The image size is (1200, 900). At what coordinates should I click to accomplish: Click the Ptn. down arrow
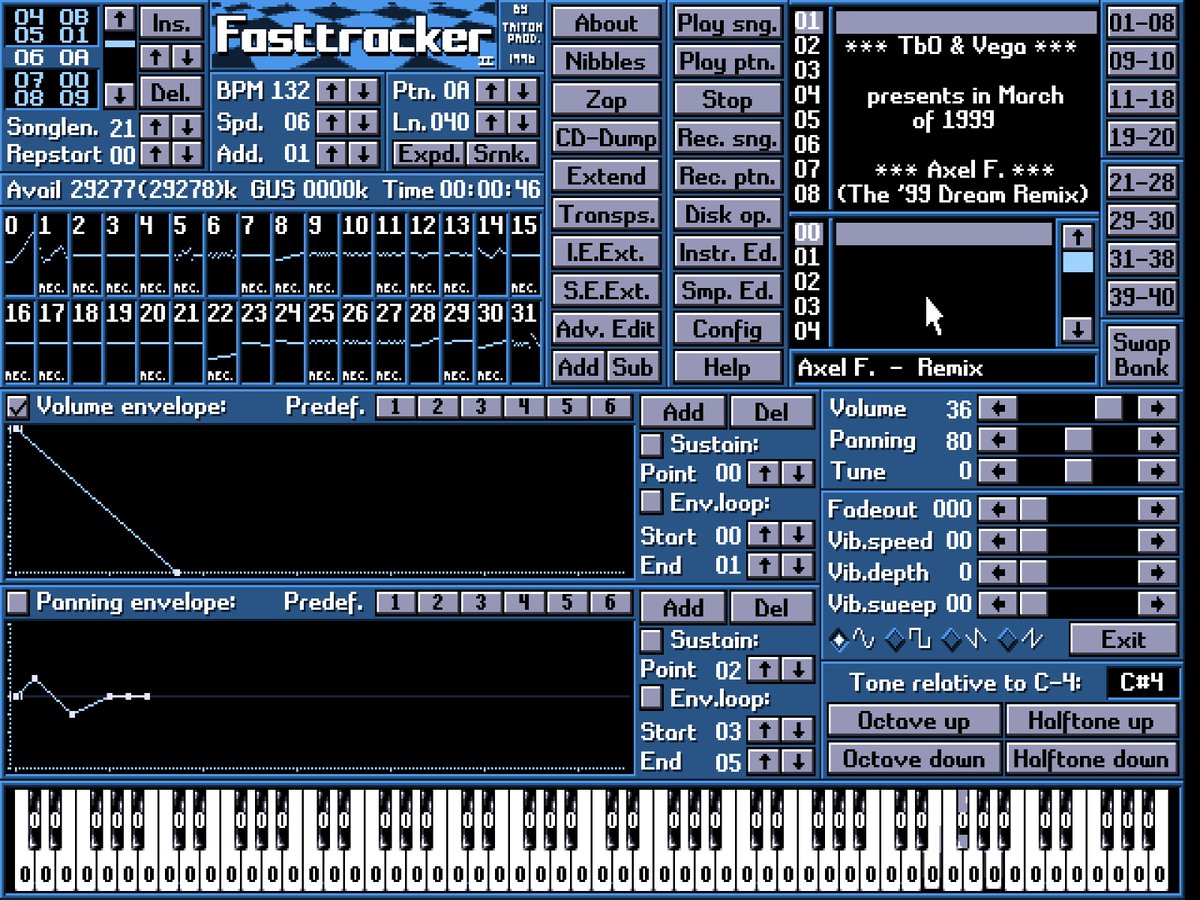[x=522, y=90]
